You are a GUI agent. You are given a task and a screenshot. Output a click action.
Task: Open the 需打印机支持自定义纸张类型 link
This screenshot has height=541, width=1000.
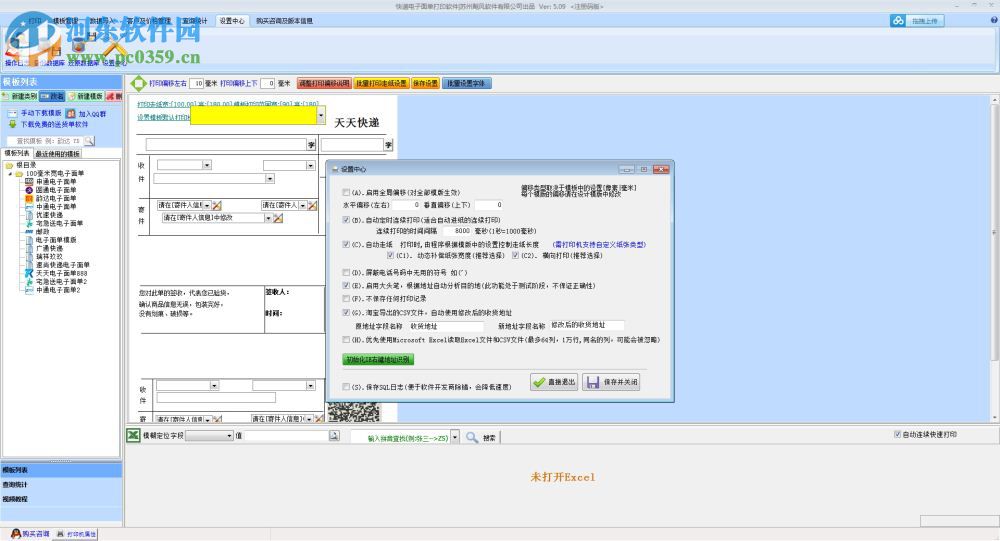click(600, 244)
